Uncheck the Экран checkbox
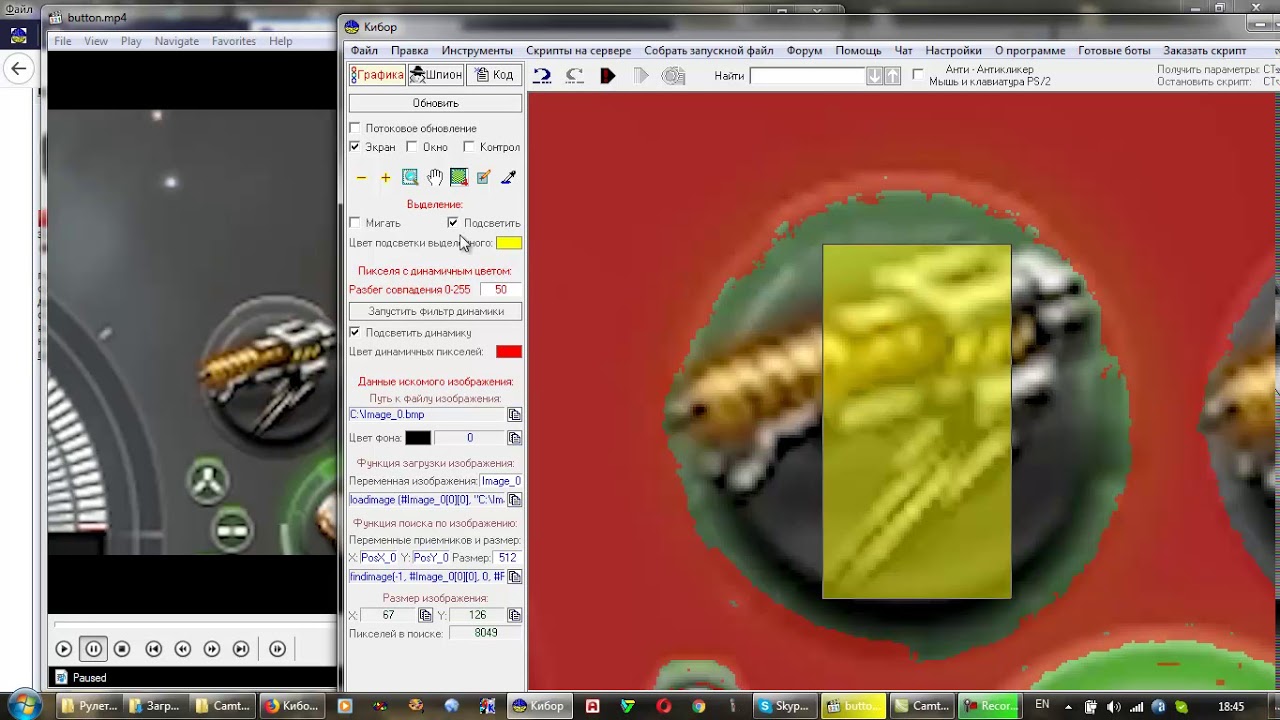Screen dimensions: 1280x720 point(355,147)
